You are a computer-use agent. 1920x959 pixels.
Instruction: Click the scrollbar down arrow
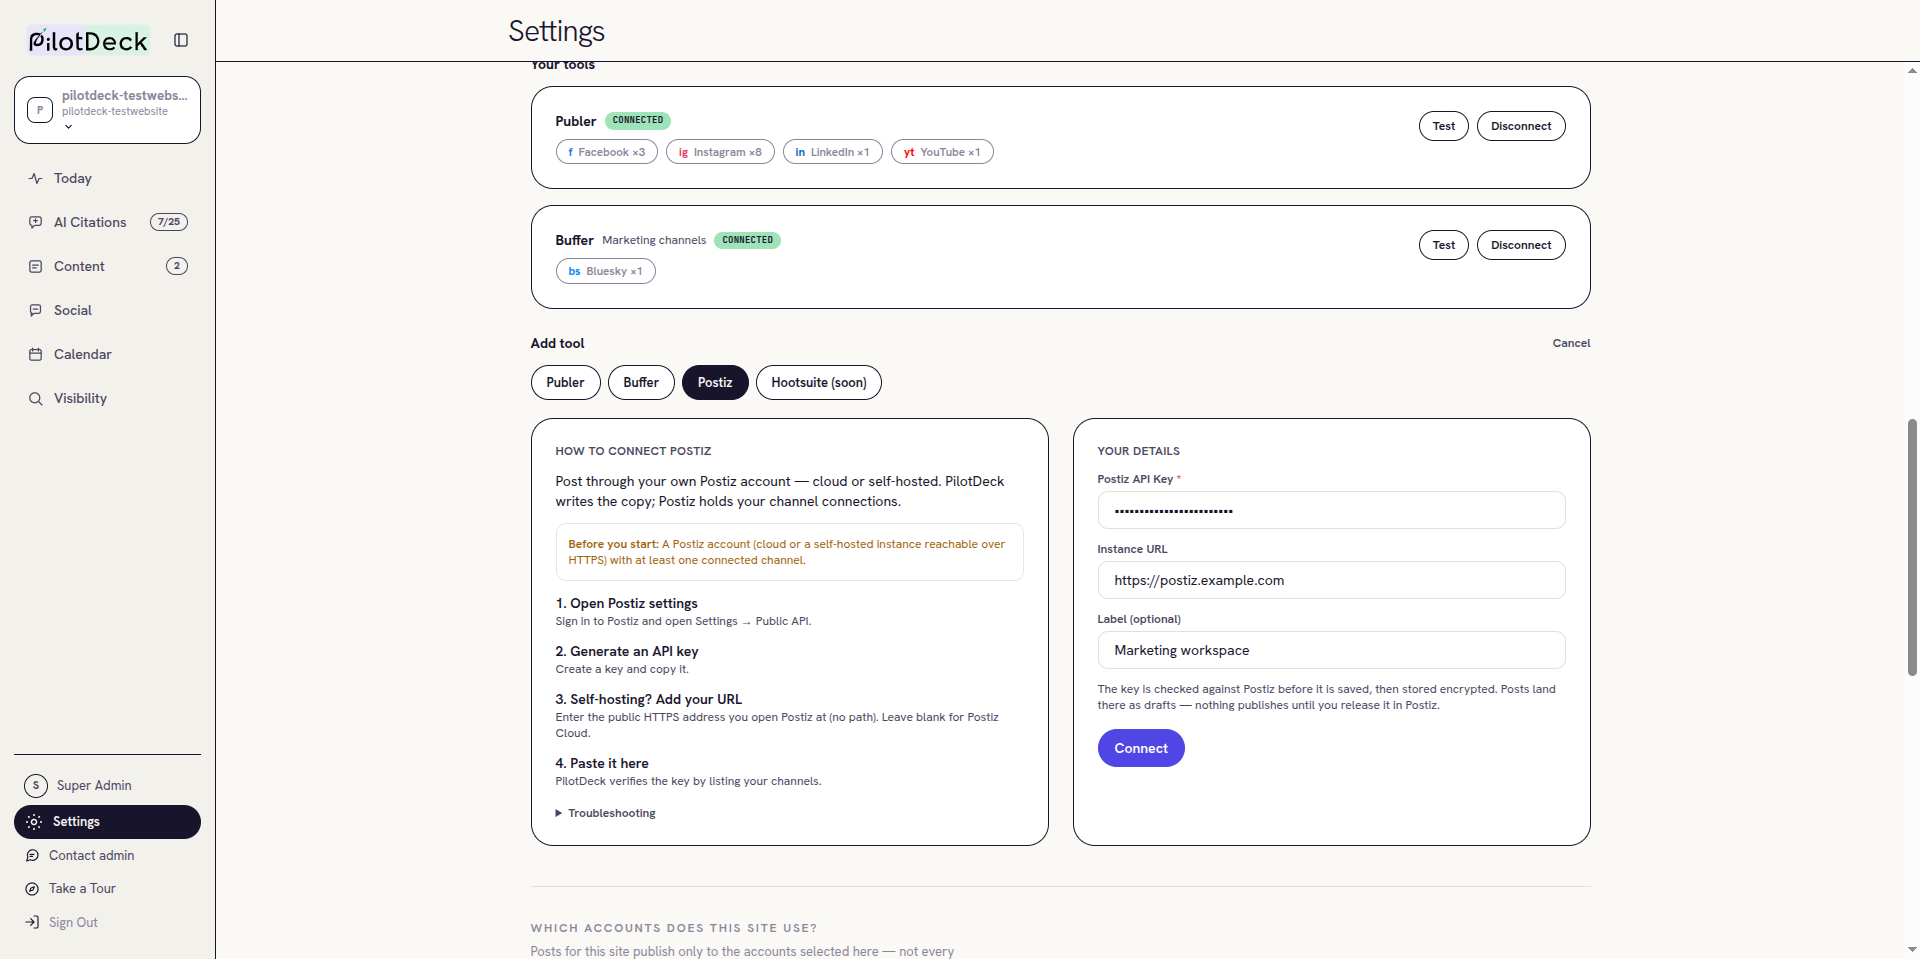1912,949
